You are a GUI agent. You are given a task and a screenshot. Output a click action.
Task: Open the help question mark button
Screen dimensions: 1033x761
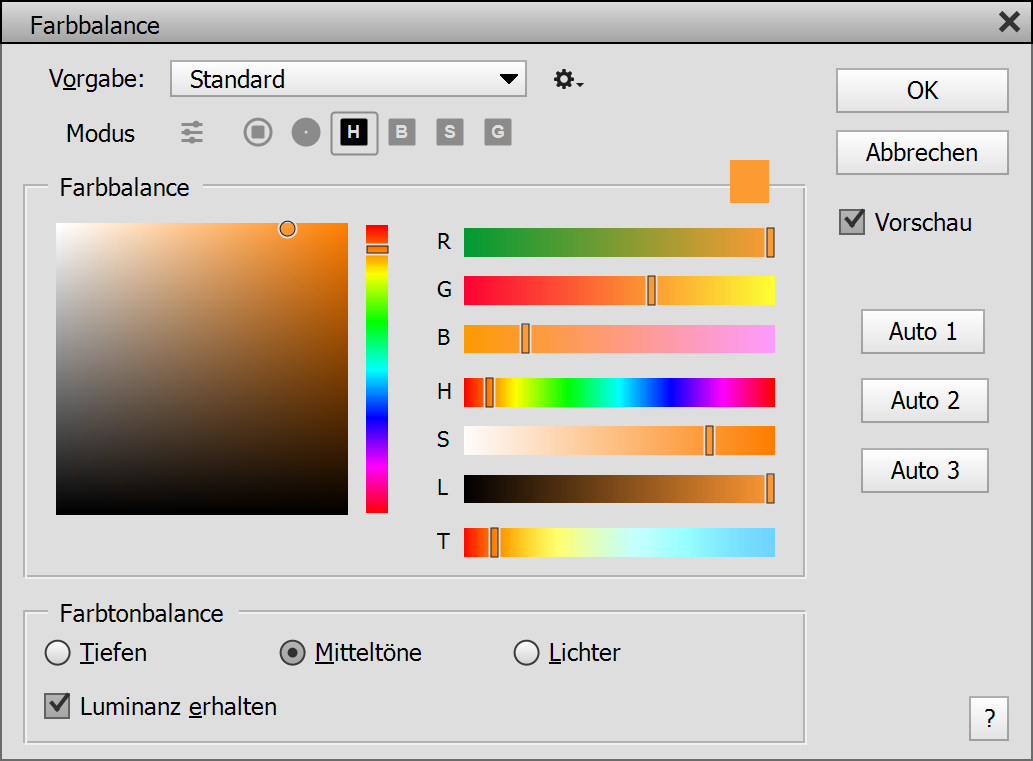pyautogui.click(x=989, y=718)
